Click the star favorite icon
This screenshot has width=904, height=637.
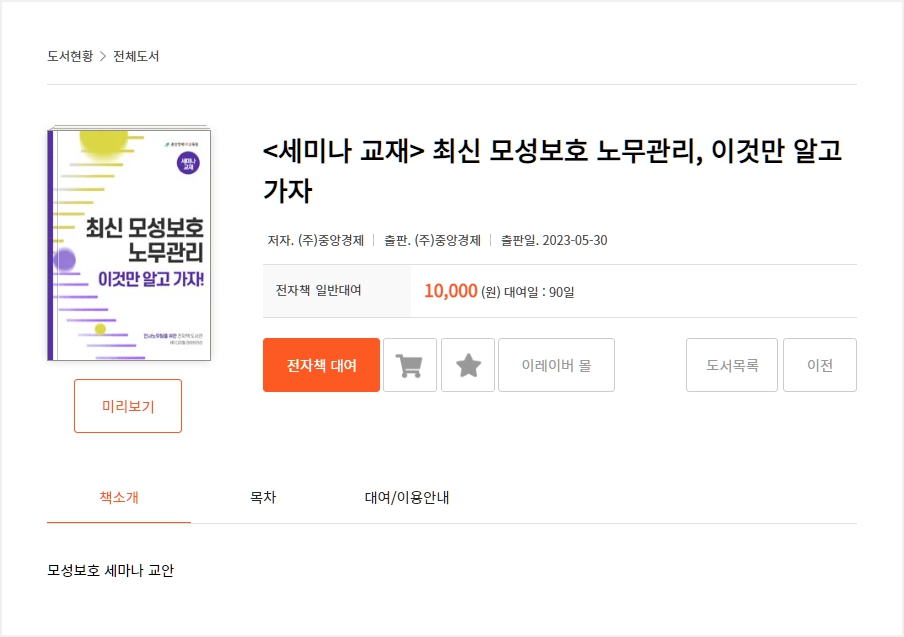[x=468, y=365]
